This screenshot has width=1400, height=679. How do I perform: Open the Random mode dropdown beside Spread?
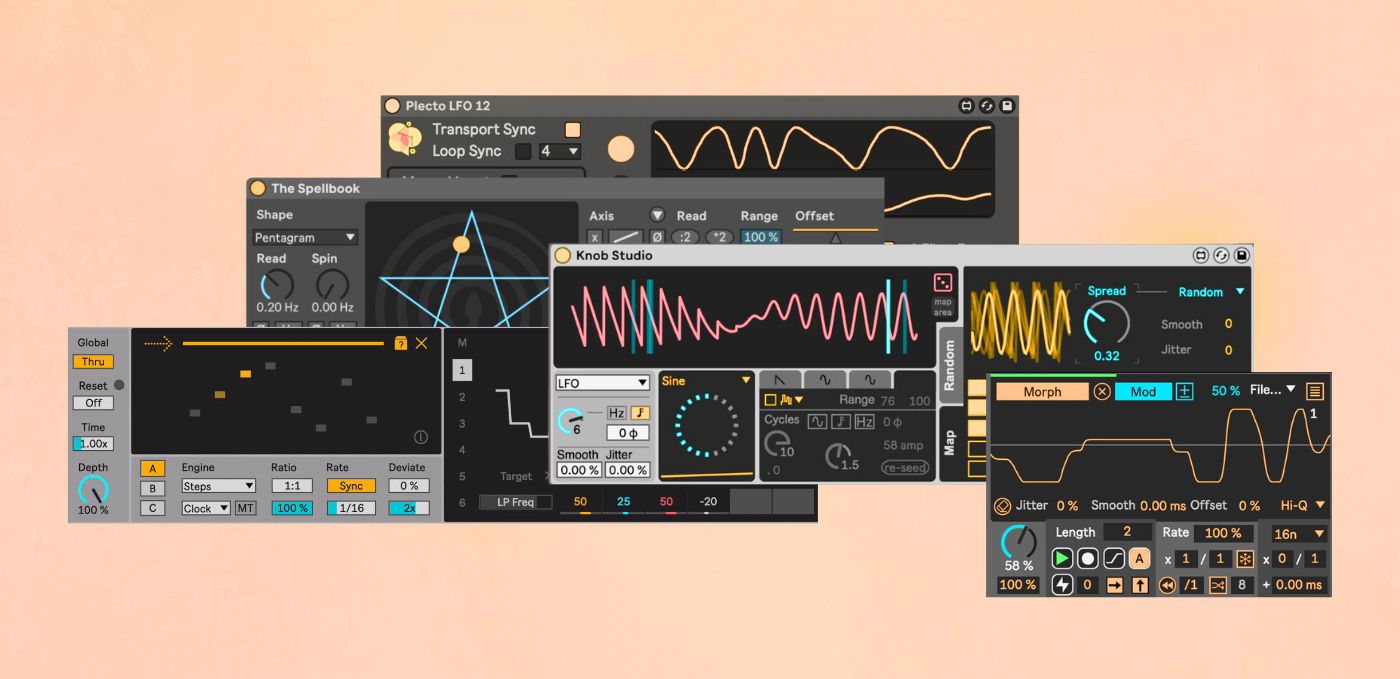(x=1211, y=292)
